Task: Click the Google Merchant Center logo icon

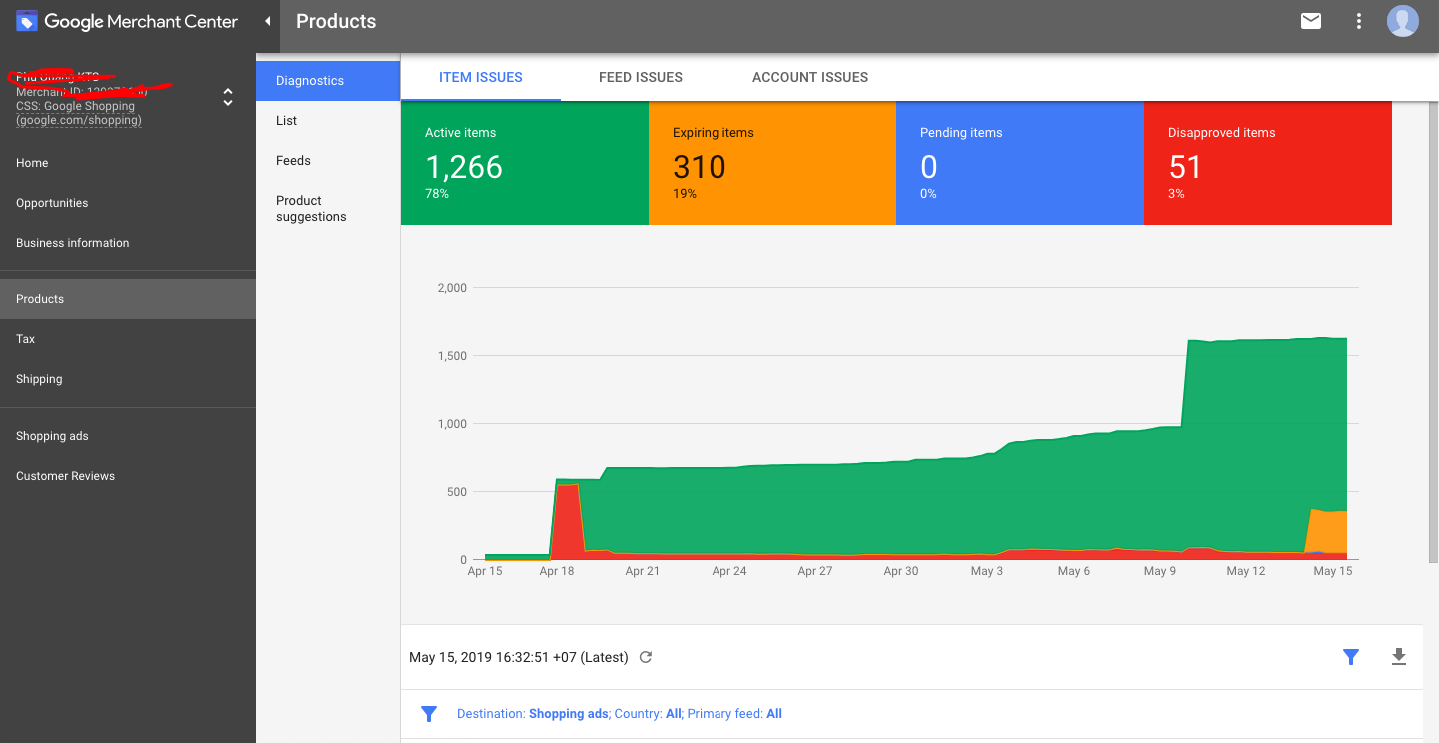Action: tap(26, 21)
